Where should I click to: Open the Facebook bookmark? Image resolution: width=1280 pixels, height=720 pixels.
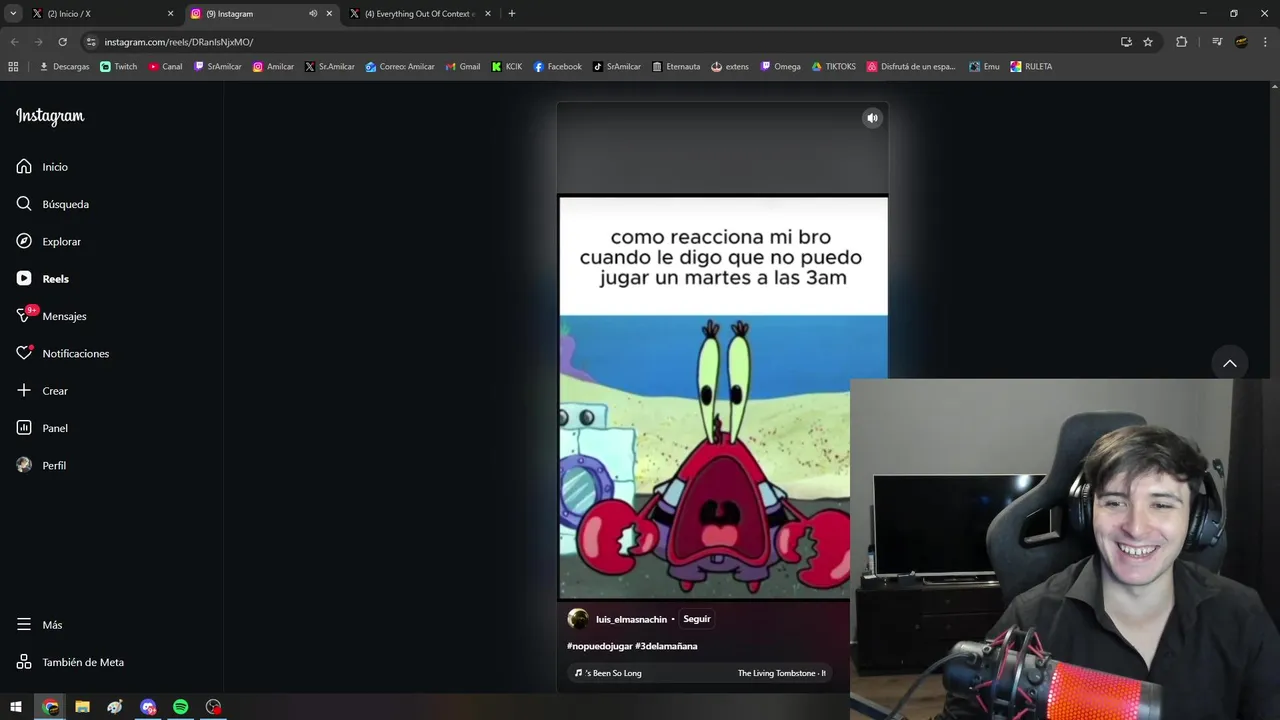click(x=557, y=67)
